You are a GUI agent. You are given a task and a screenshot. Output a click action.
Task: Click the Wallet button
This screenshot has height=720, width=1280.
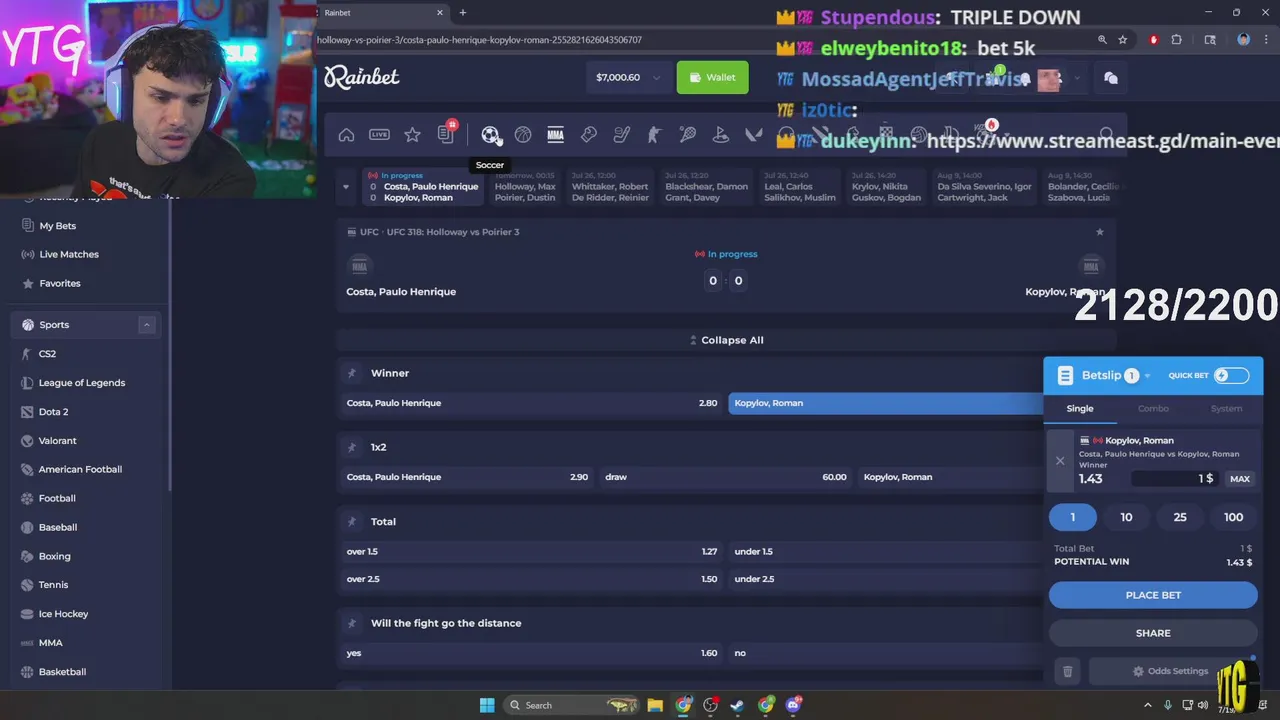click(712, 77)
